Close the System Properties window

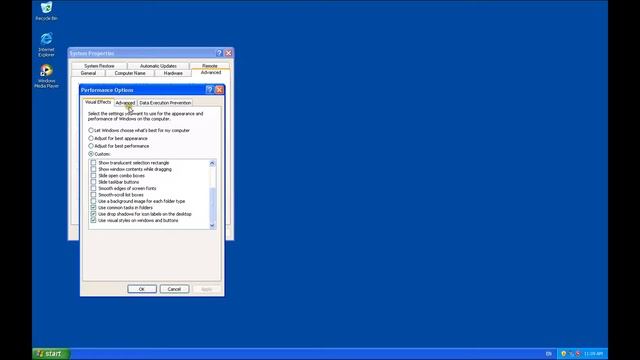229,53
